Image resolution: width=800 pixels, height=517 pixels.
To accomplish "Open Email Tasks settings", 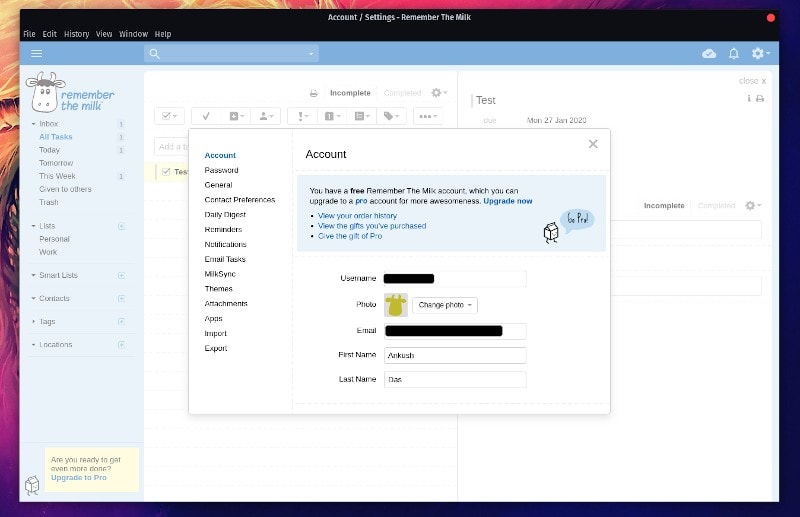I will [225, 259].
